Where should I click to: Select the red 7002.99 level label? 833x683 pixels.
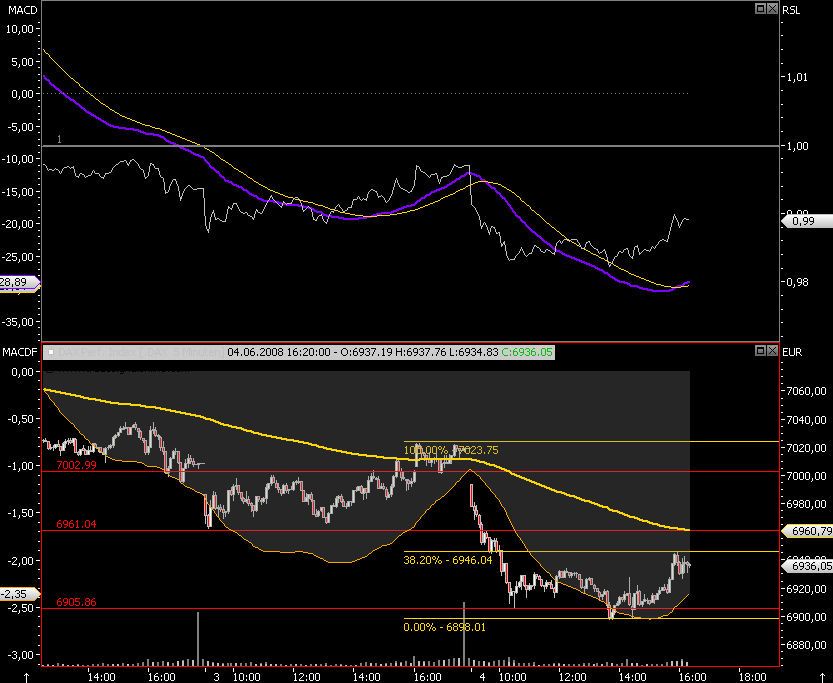point(76,465)
